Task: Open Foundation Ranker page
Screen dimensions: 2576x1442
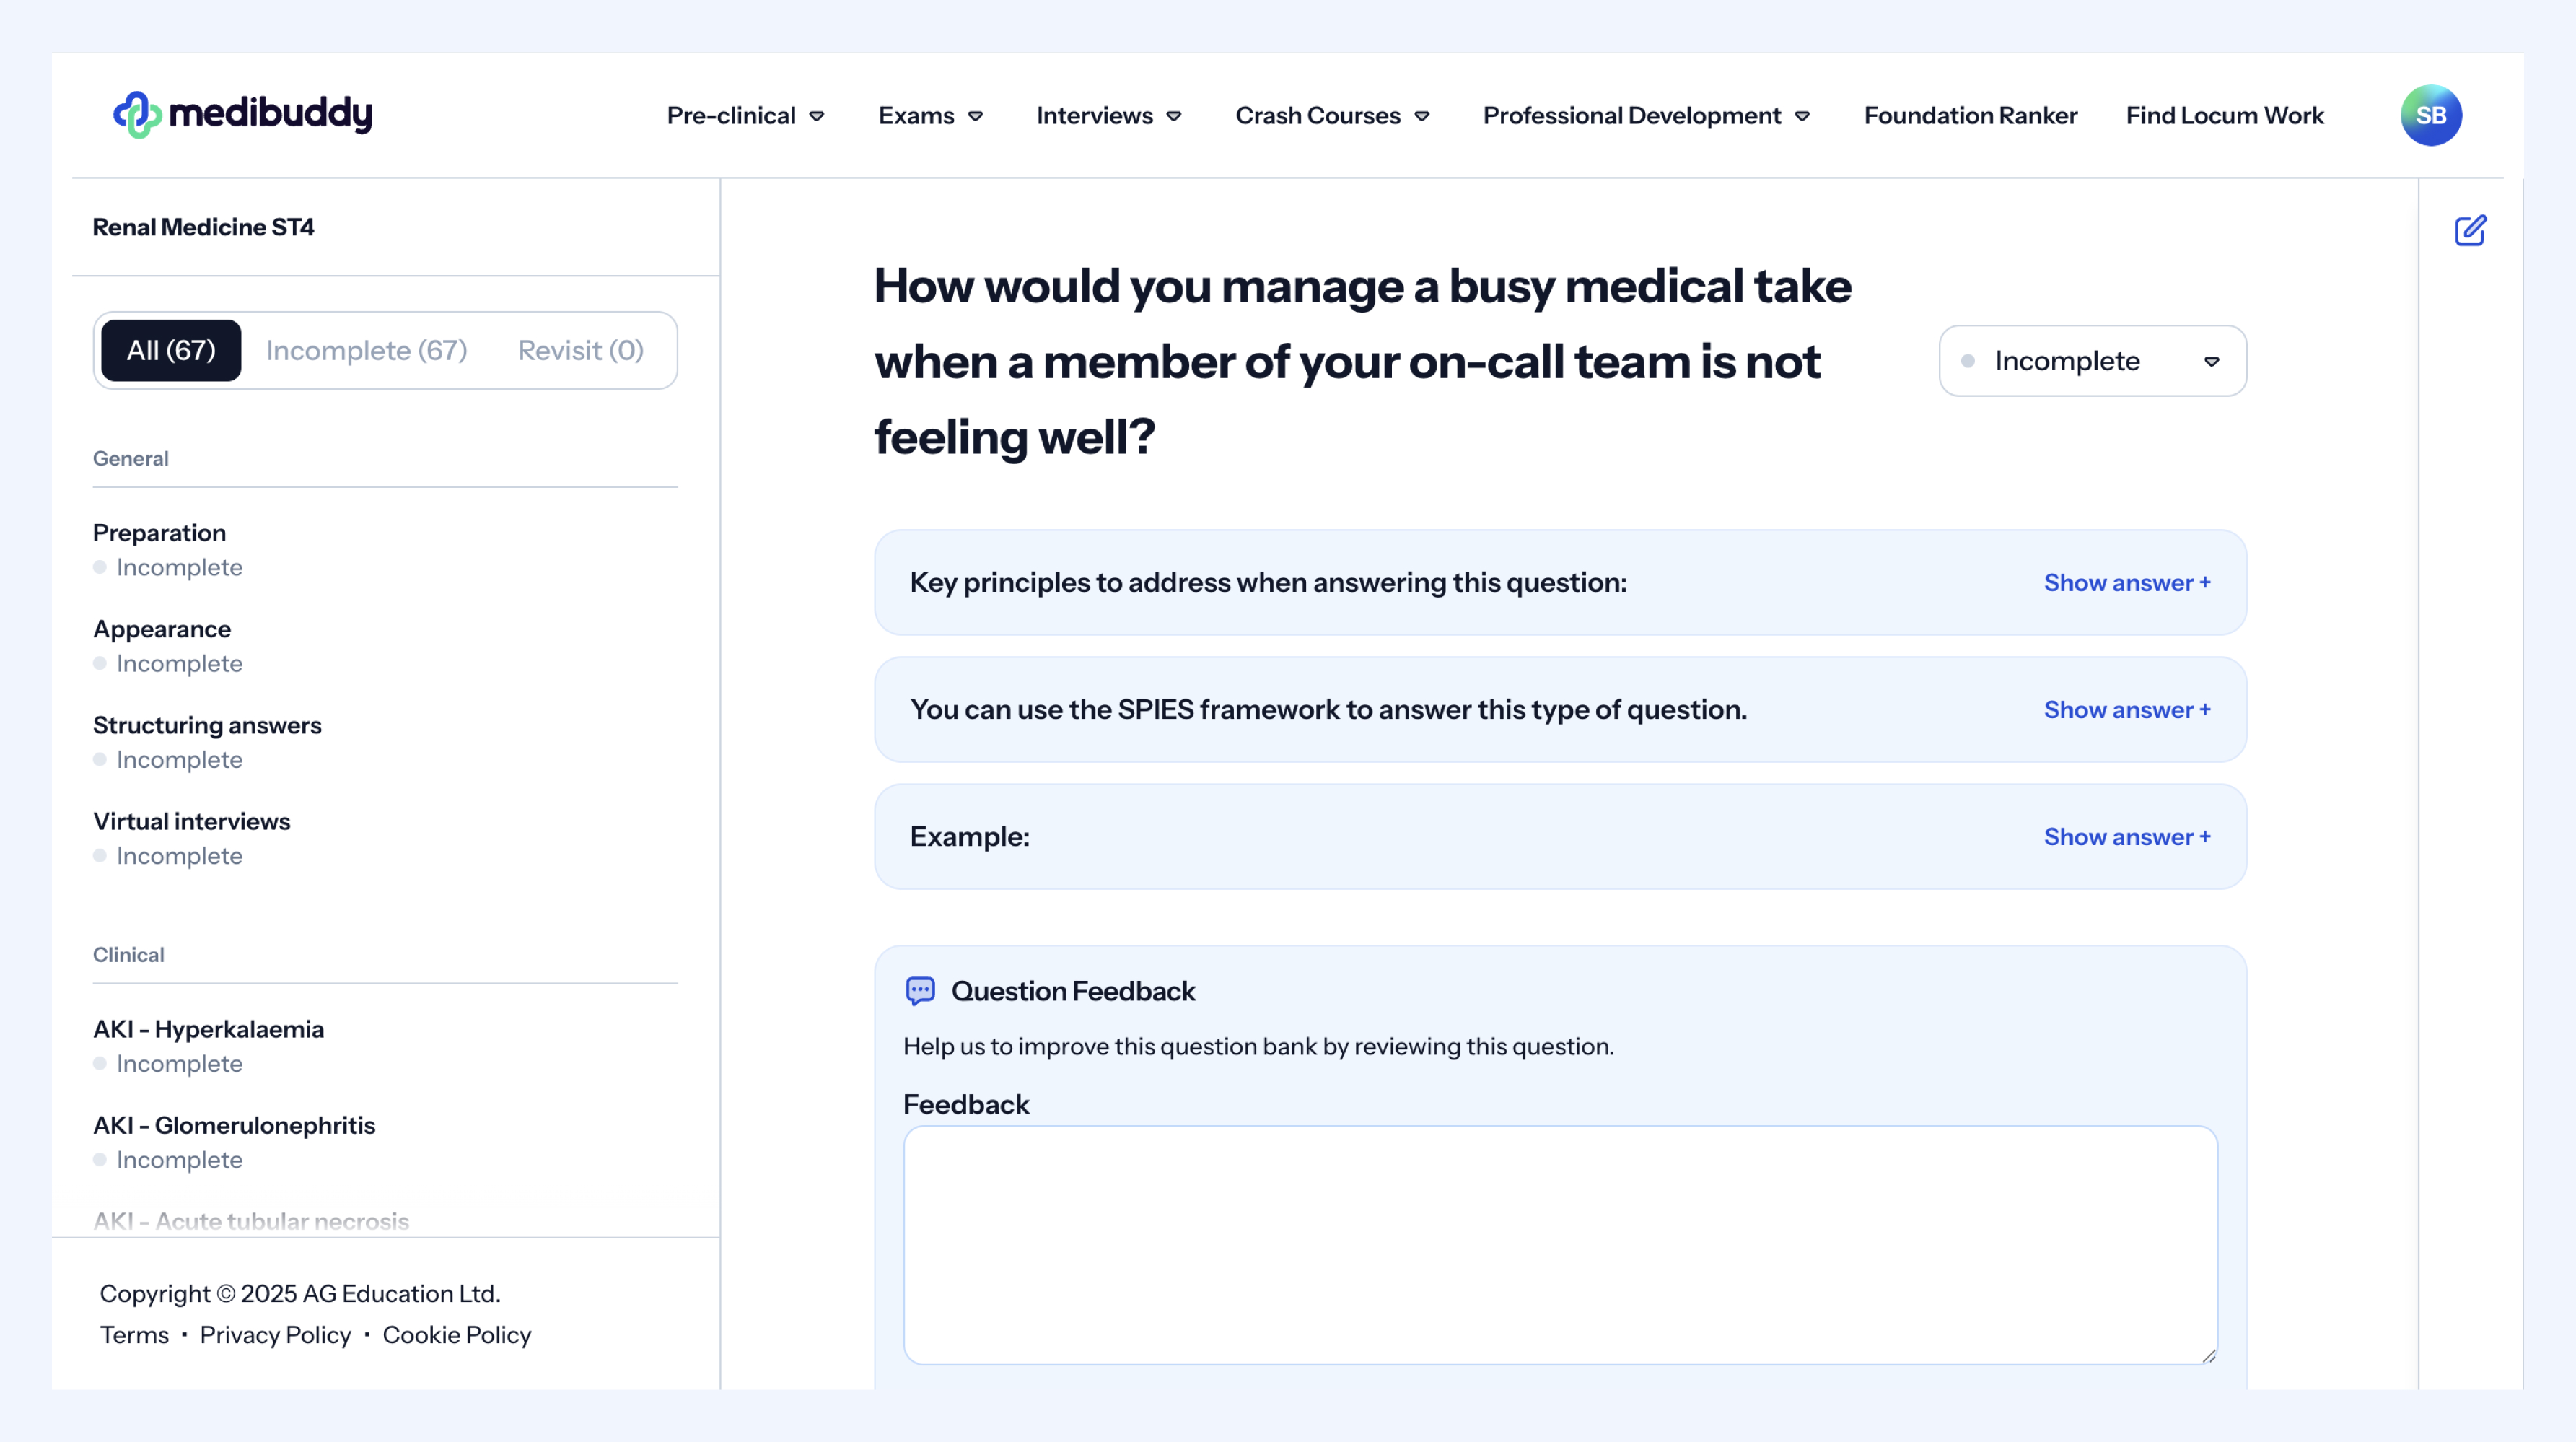Action: tap(1970, 116)
